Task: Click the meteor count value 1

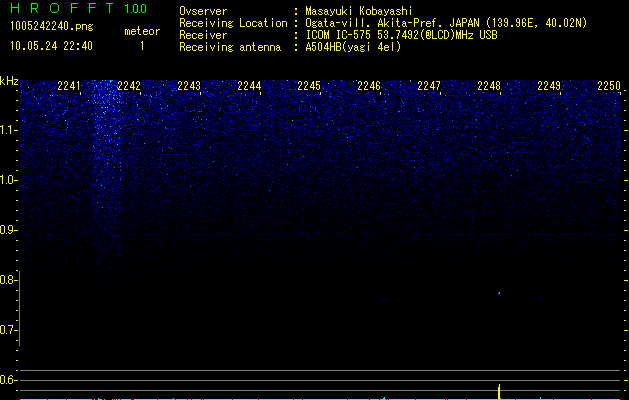Action: pyautogui.click(x=142, y=46)
